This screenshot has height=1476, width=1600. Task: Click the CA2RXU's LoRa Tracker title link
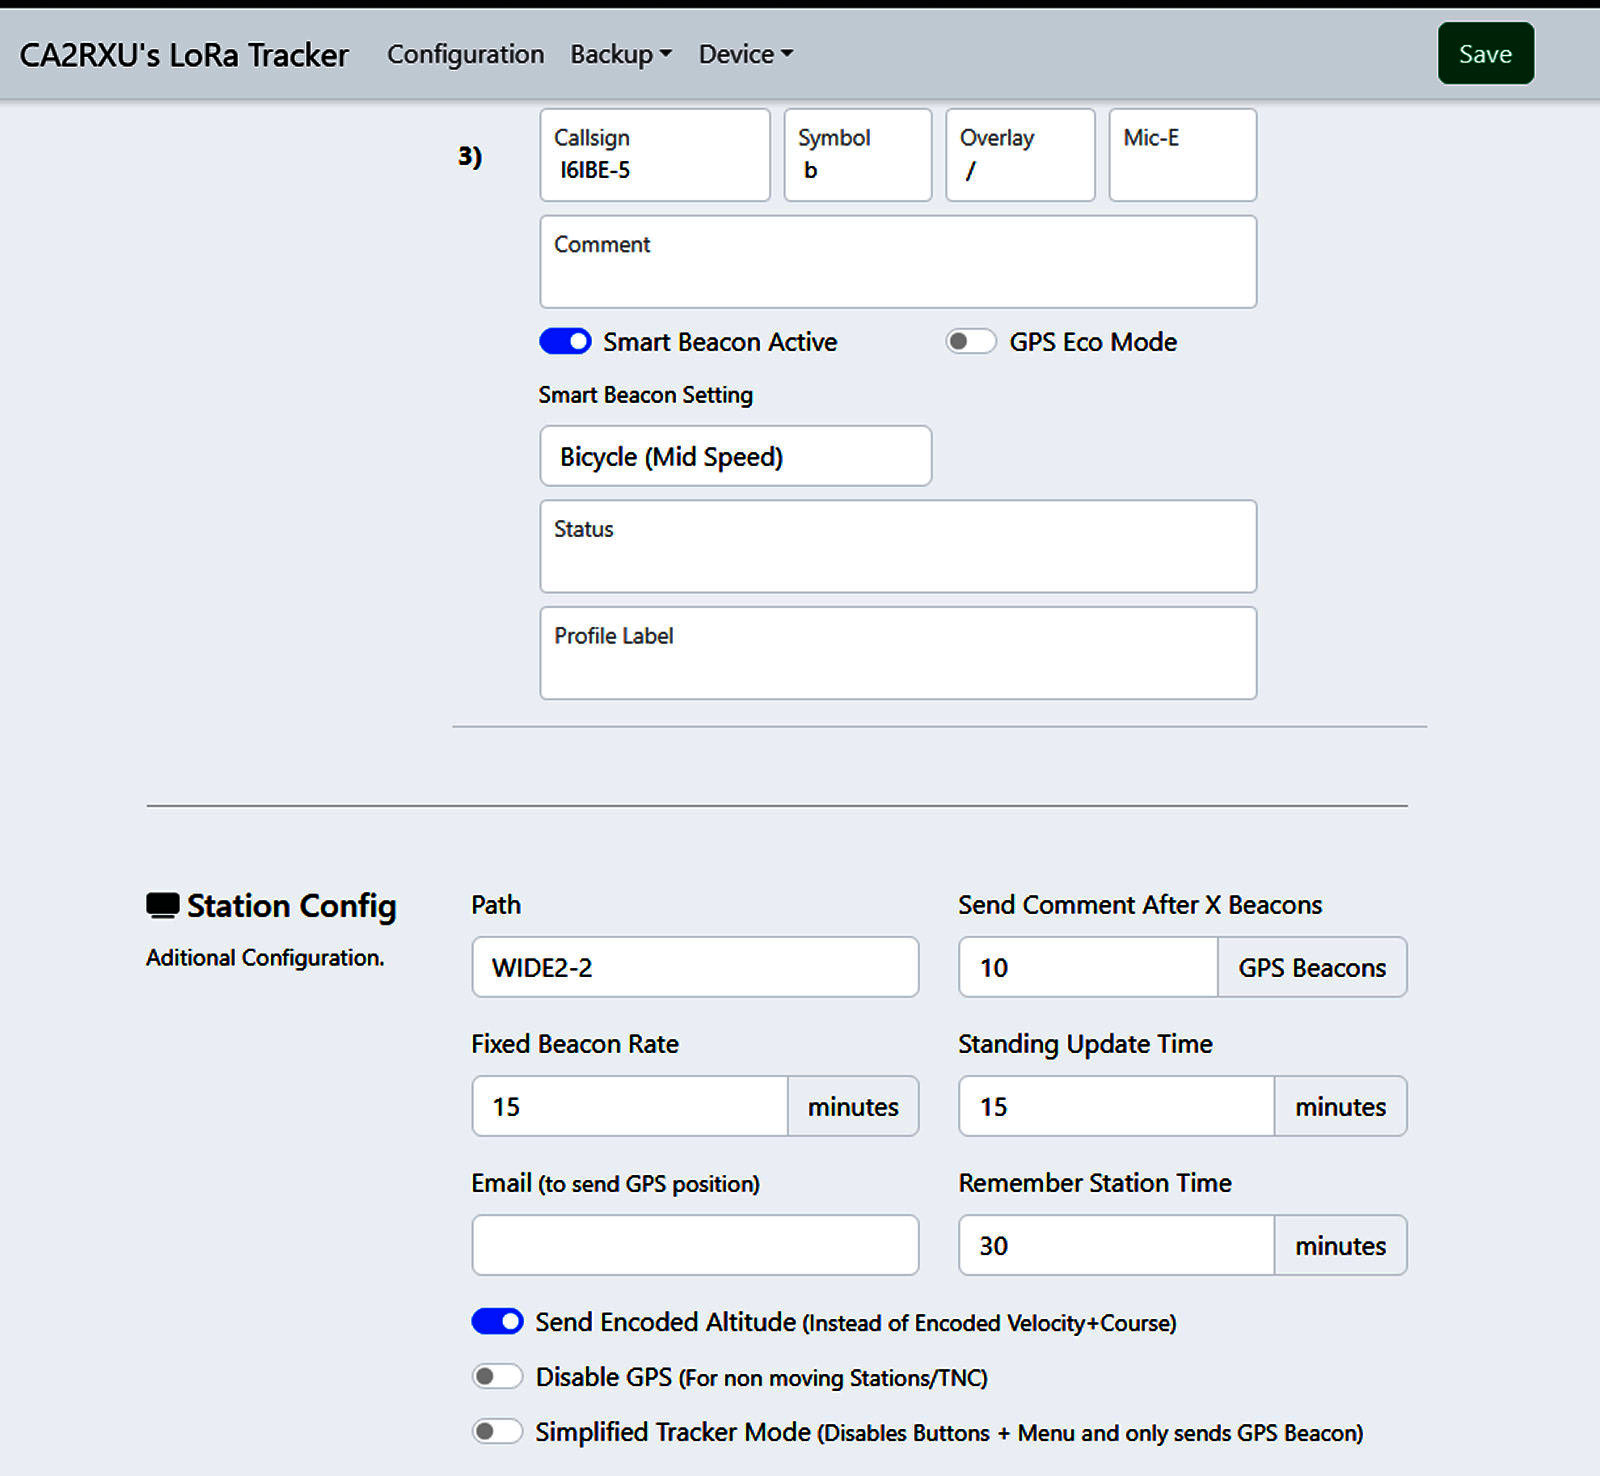coord(184,54)
